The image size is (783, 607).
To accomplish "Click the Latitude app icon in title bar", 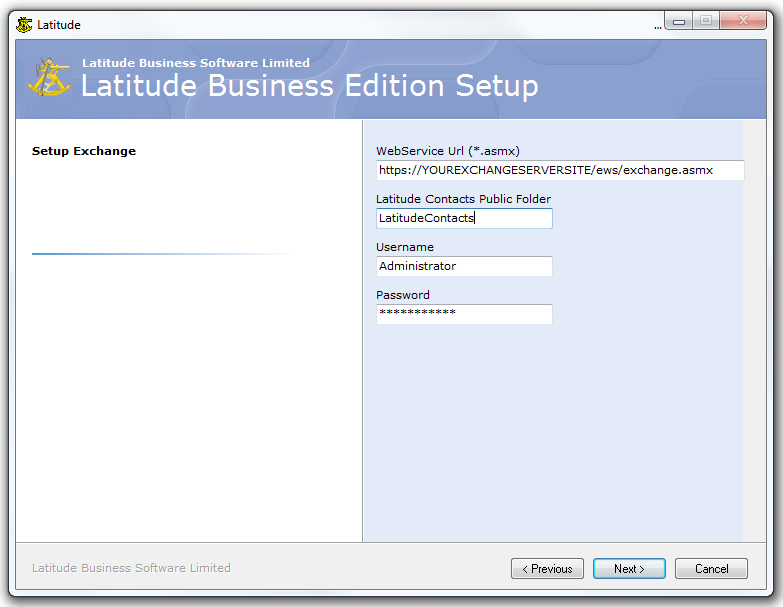I will [x=24, y=24].
